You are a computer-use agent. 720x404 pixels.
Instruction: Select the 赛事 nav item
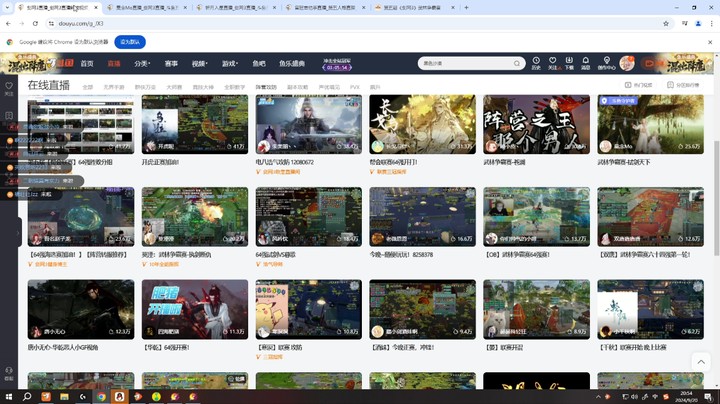tap(171, 63)
